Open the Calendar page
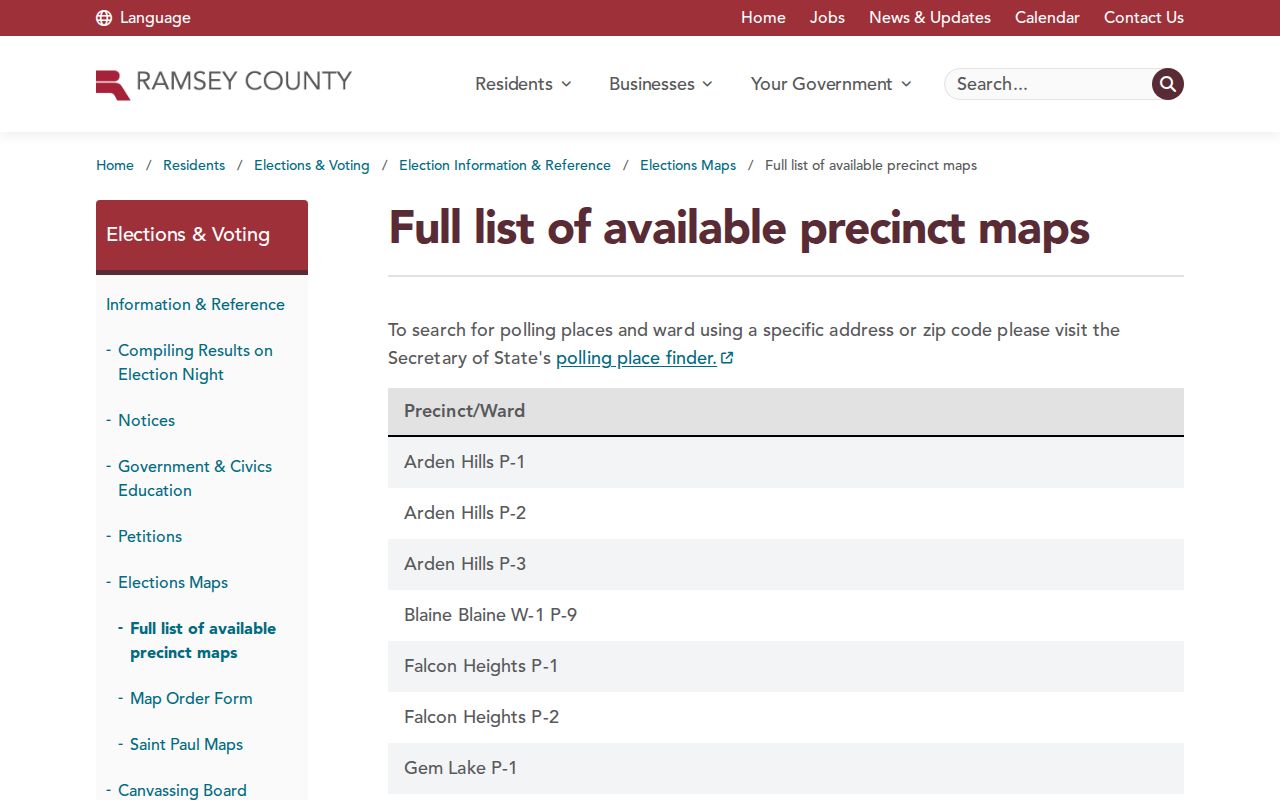1280x800 pixels. [x=1047, y=18]
